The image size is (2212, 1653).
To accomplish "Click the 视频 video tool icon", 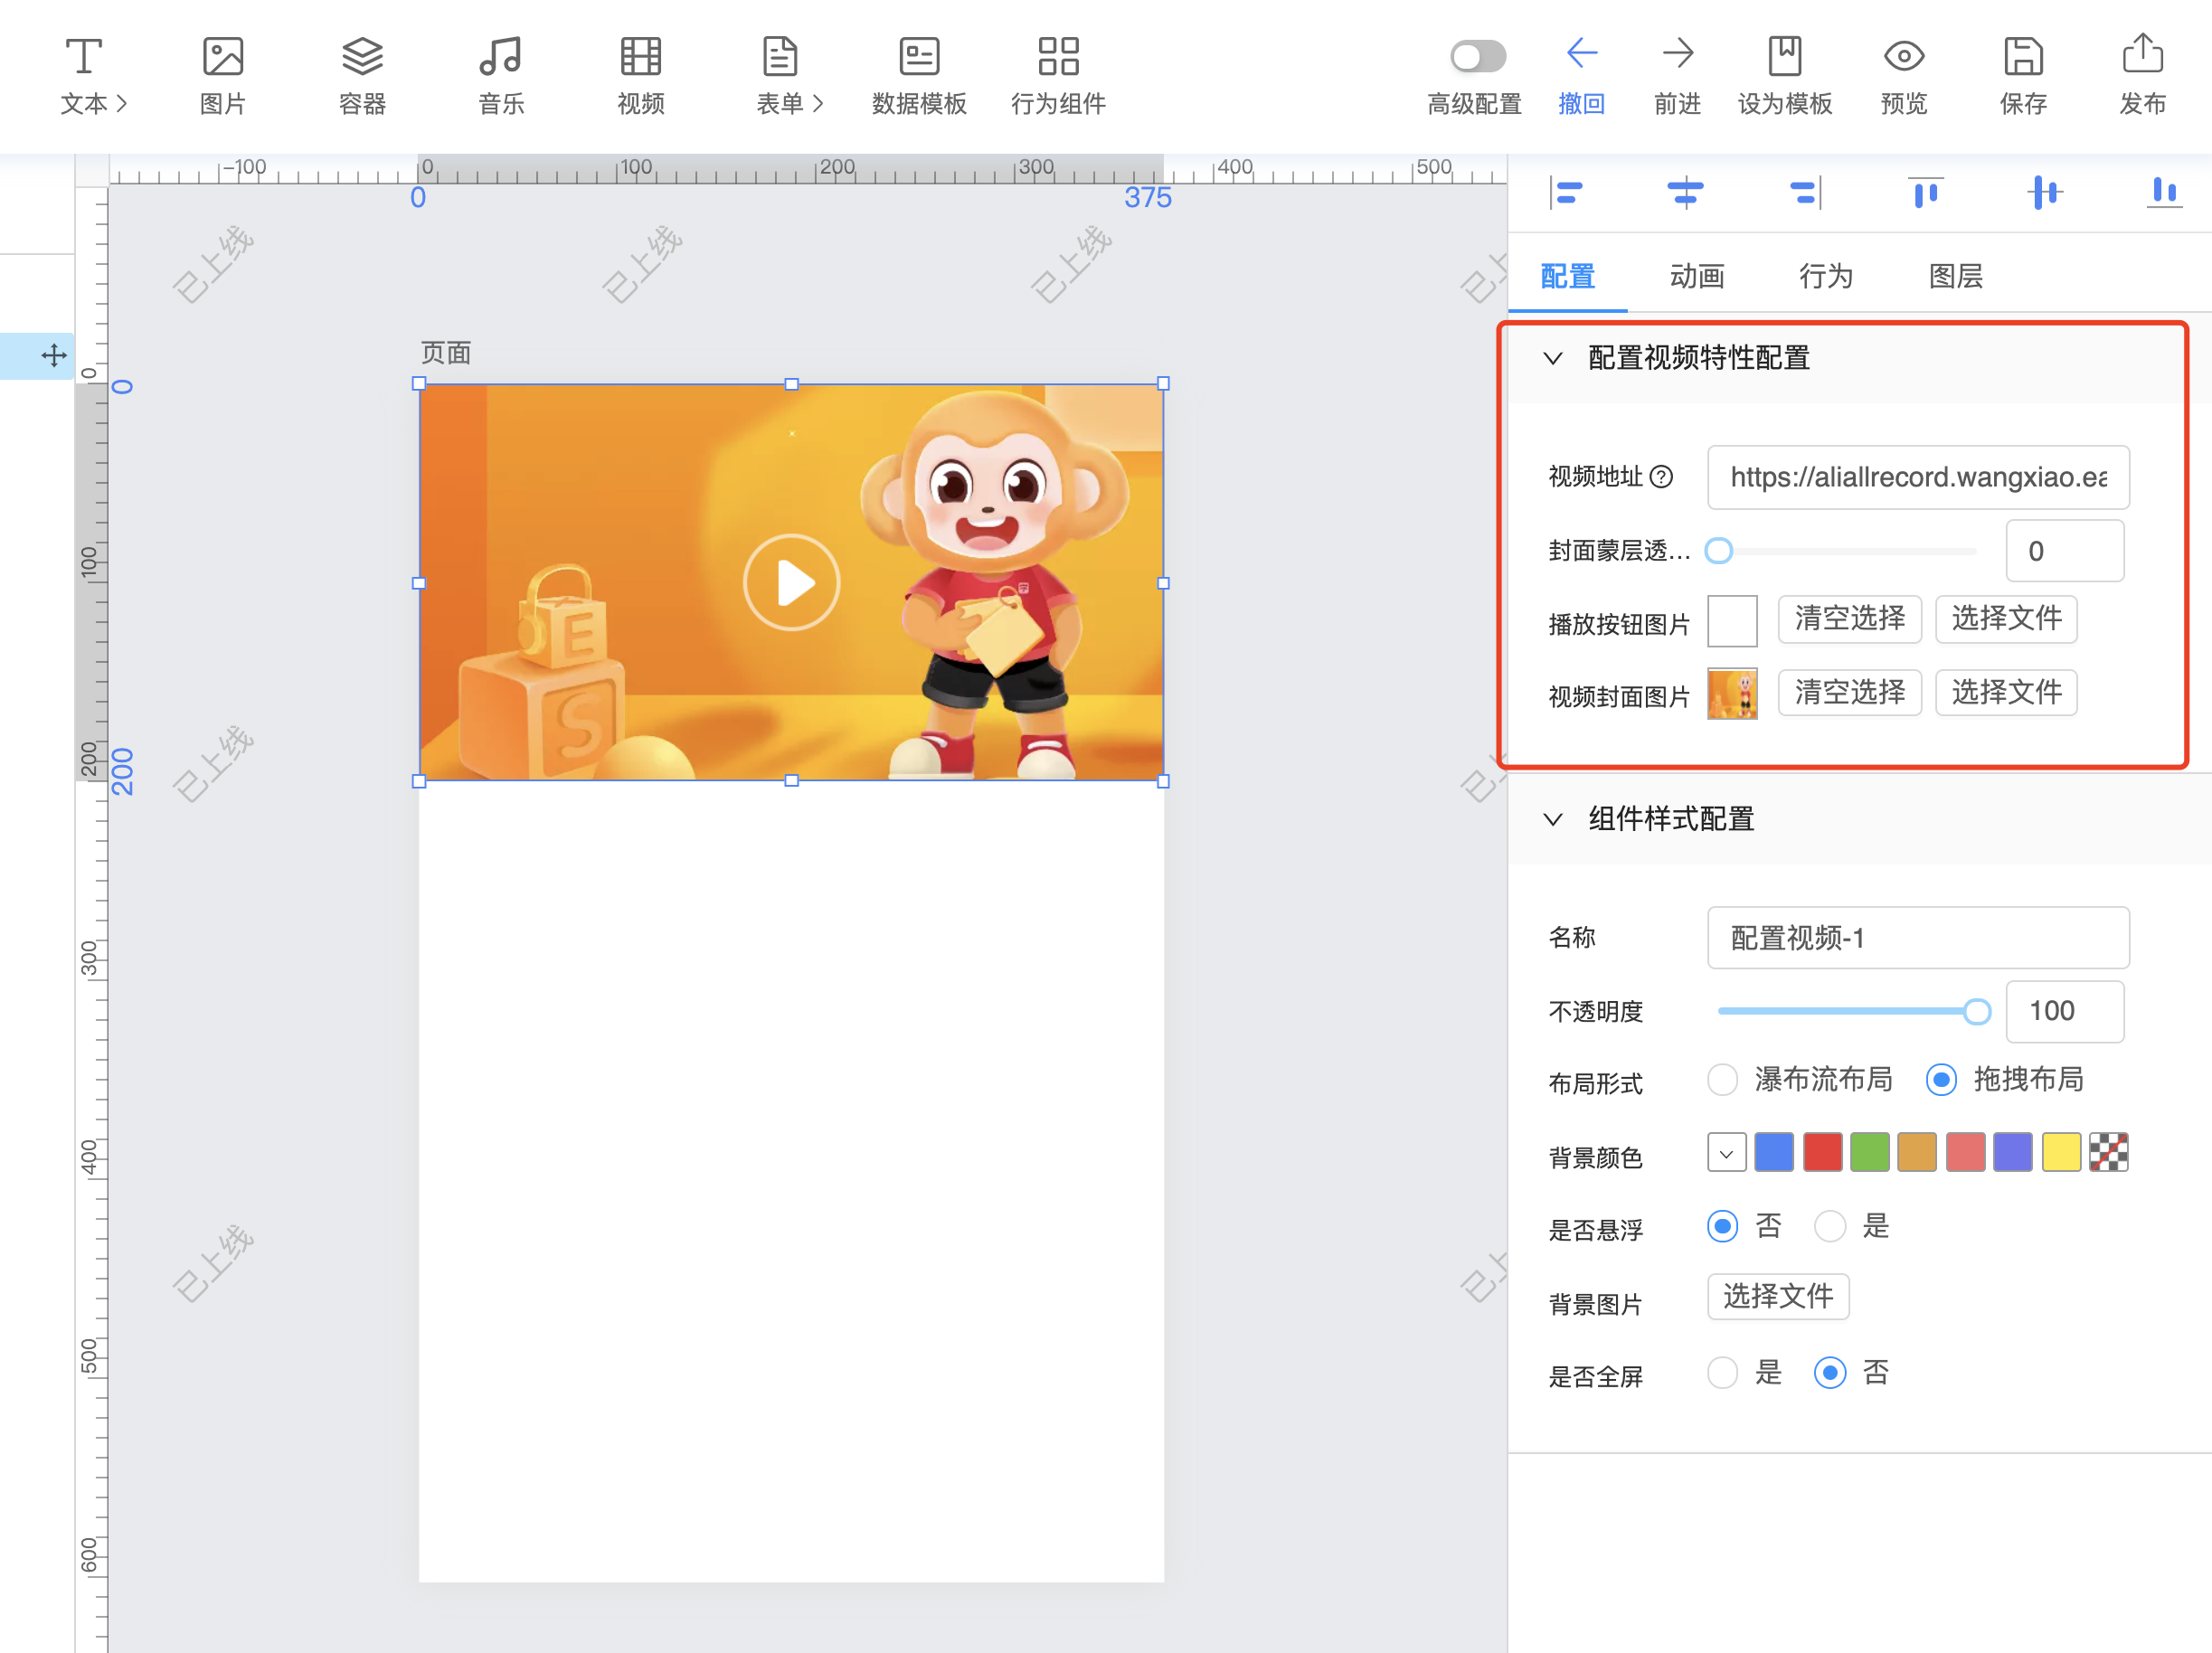I will 640,56.
